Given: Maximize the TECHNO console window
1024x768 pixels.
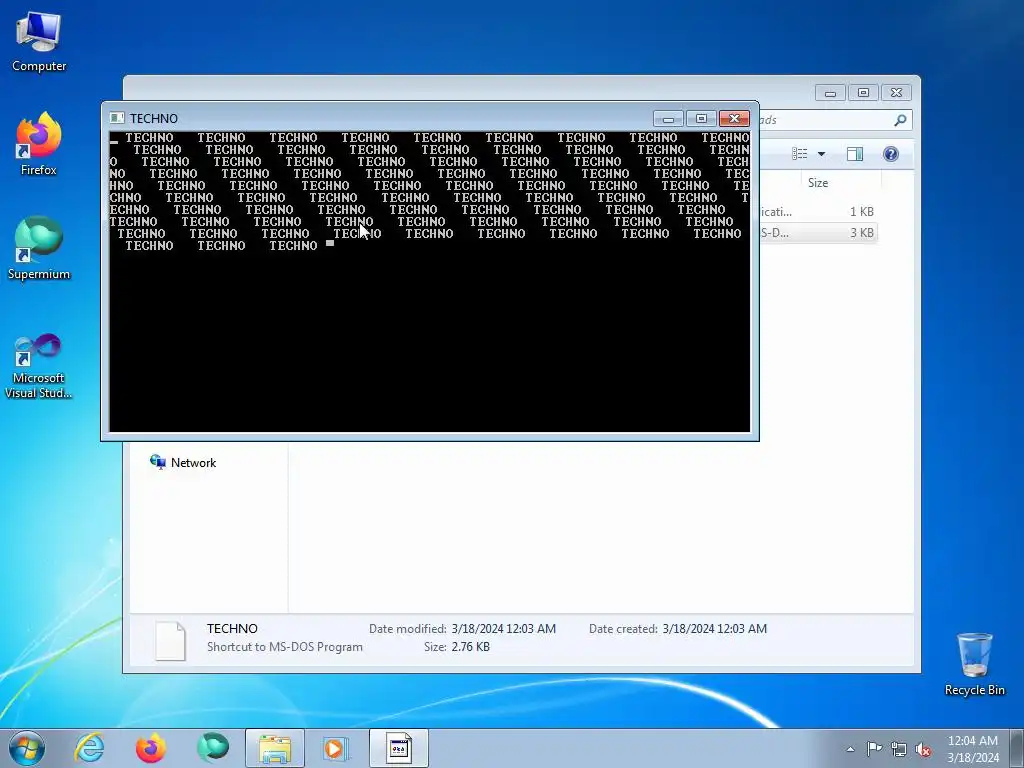Looking at the screenshot, I should coord(701,118).
